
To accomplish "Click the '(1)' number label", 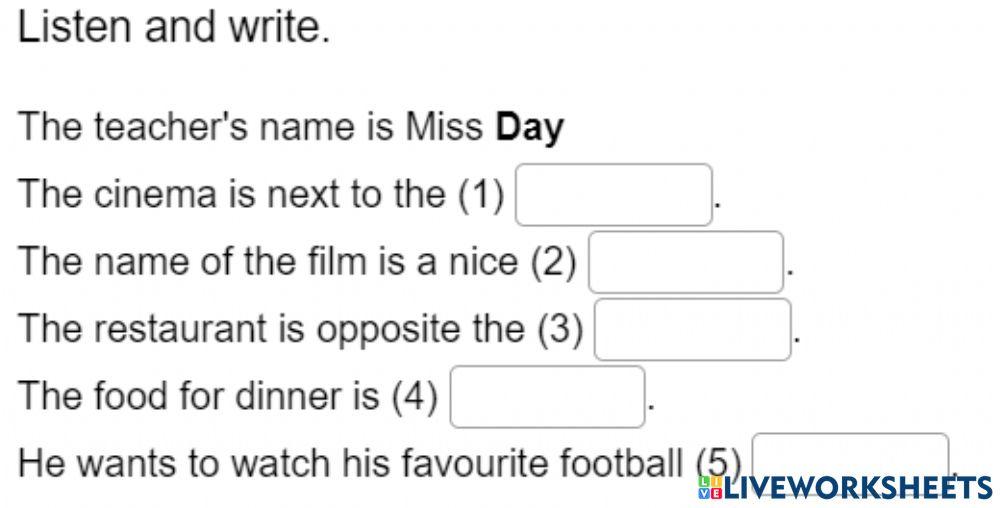I will pyautogui.click(x=481, y=194).
